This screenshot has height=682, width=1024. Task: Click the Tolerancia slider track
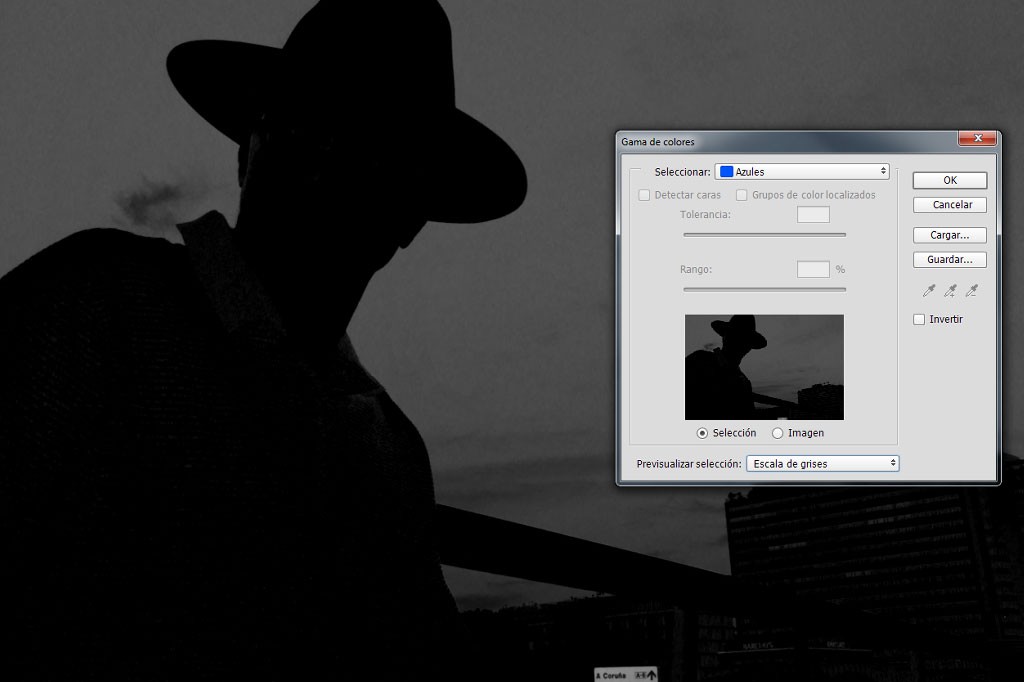[764, 235]
